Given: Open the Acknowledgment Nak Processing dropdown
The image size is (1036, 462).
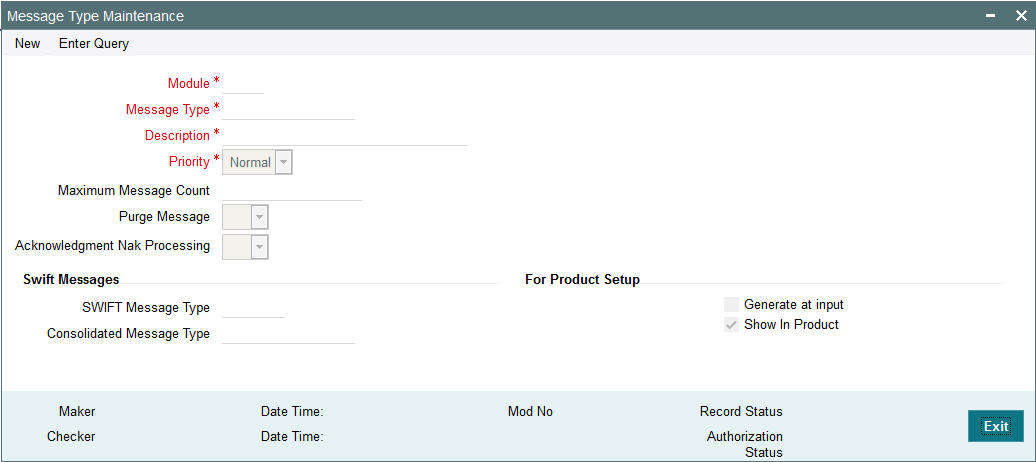Looking at the screenshot, I should 246,247.
